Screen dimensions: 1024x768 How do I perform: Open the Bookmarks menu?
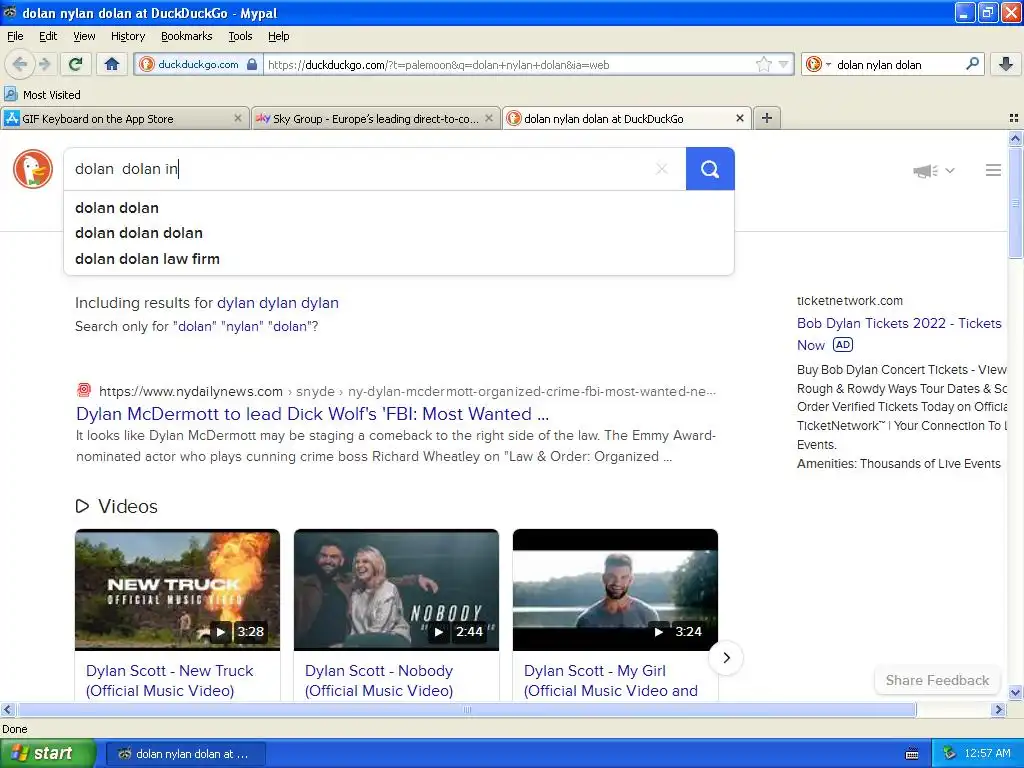186,36
